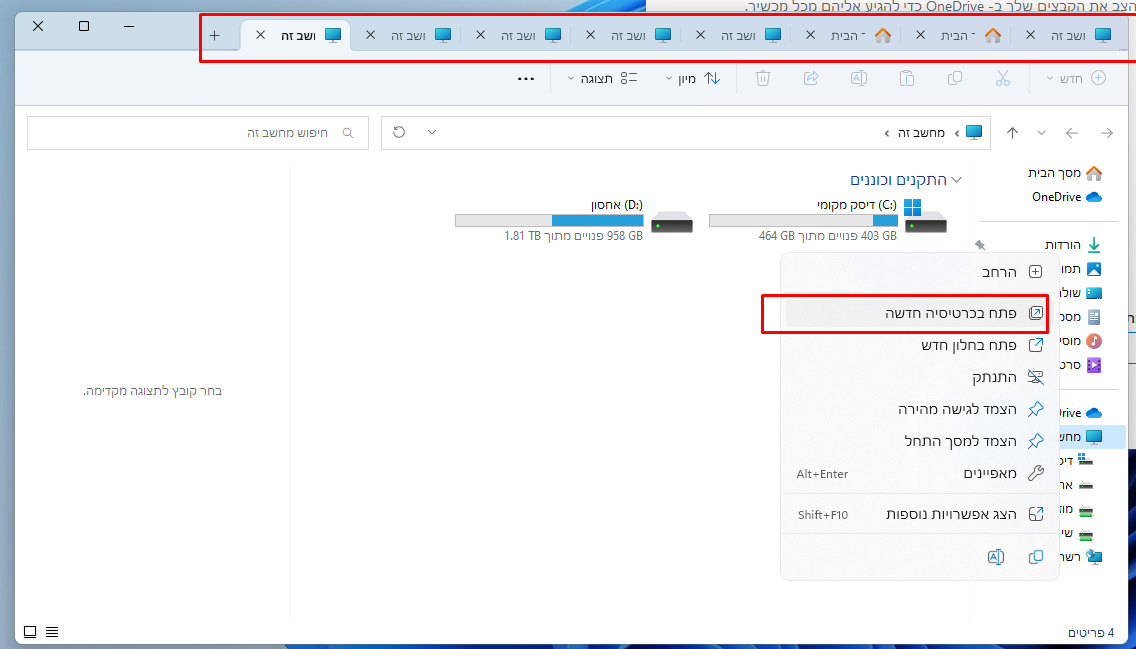Click the Documents icon in the sidebar
This screenshot has height=649, width=1136.
click(1093, 317)
